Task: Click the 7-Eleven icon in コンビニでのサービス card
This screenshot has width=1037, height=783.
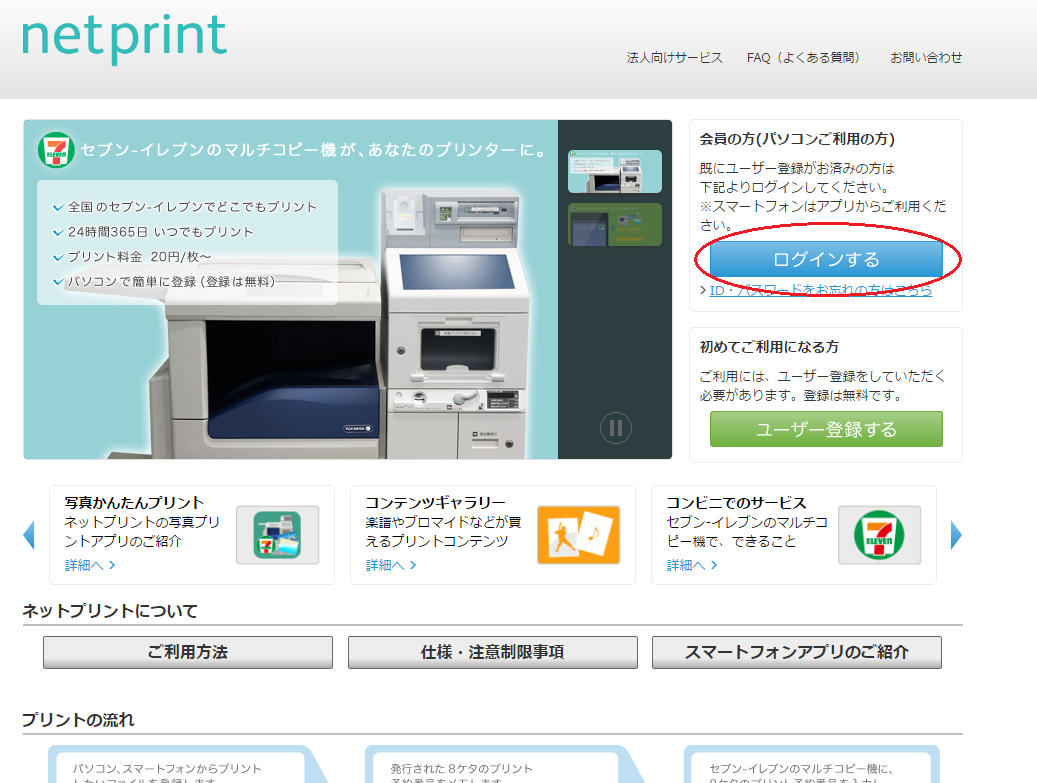Action: 880,535
